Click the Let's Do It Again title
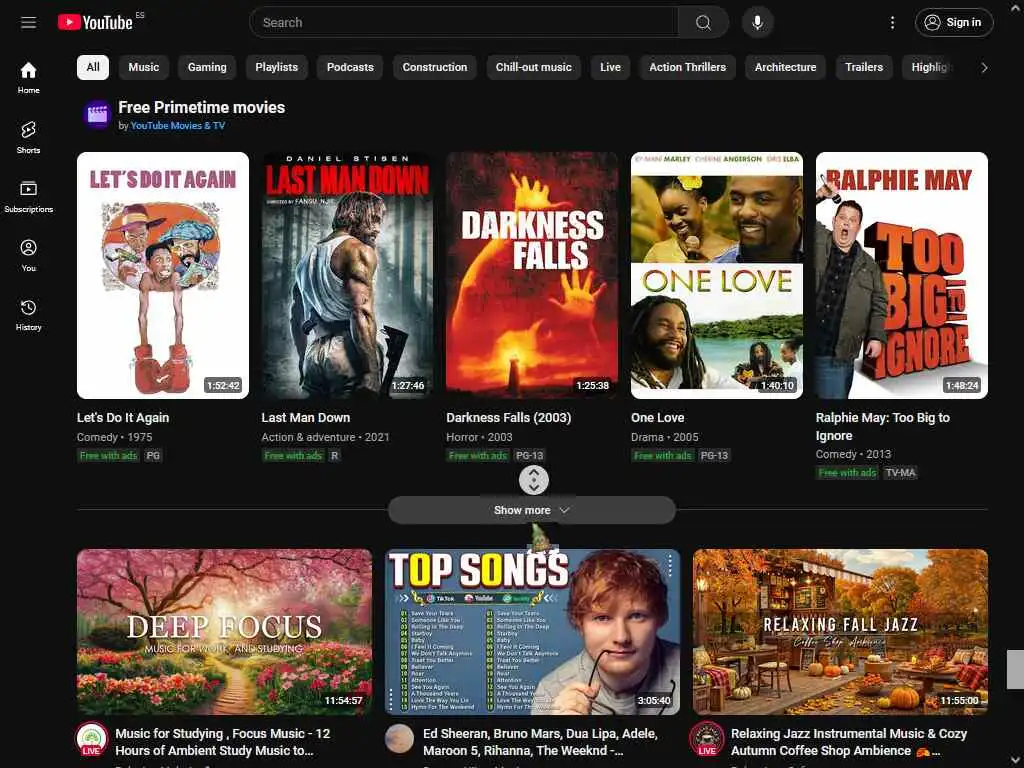This screenshot has height=768, width=1024. point(123,417)
